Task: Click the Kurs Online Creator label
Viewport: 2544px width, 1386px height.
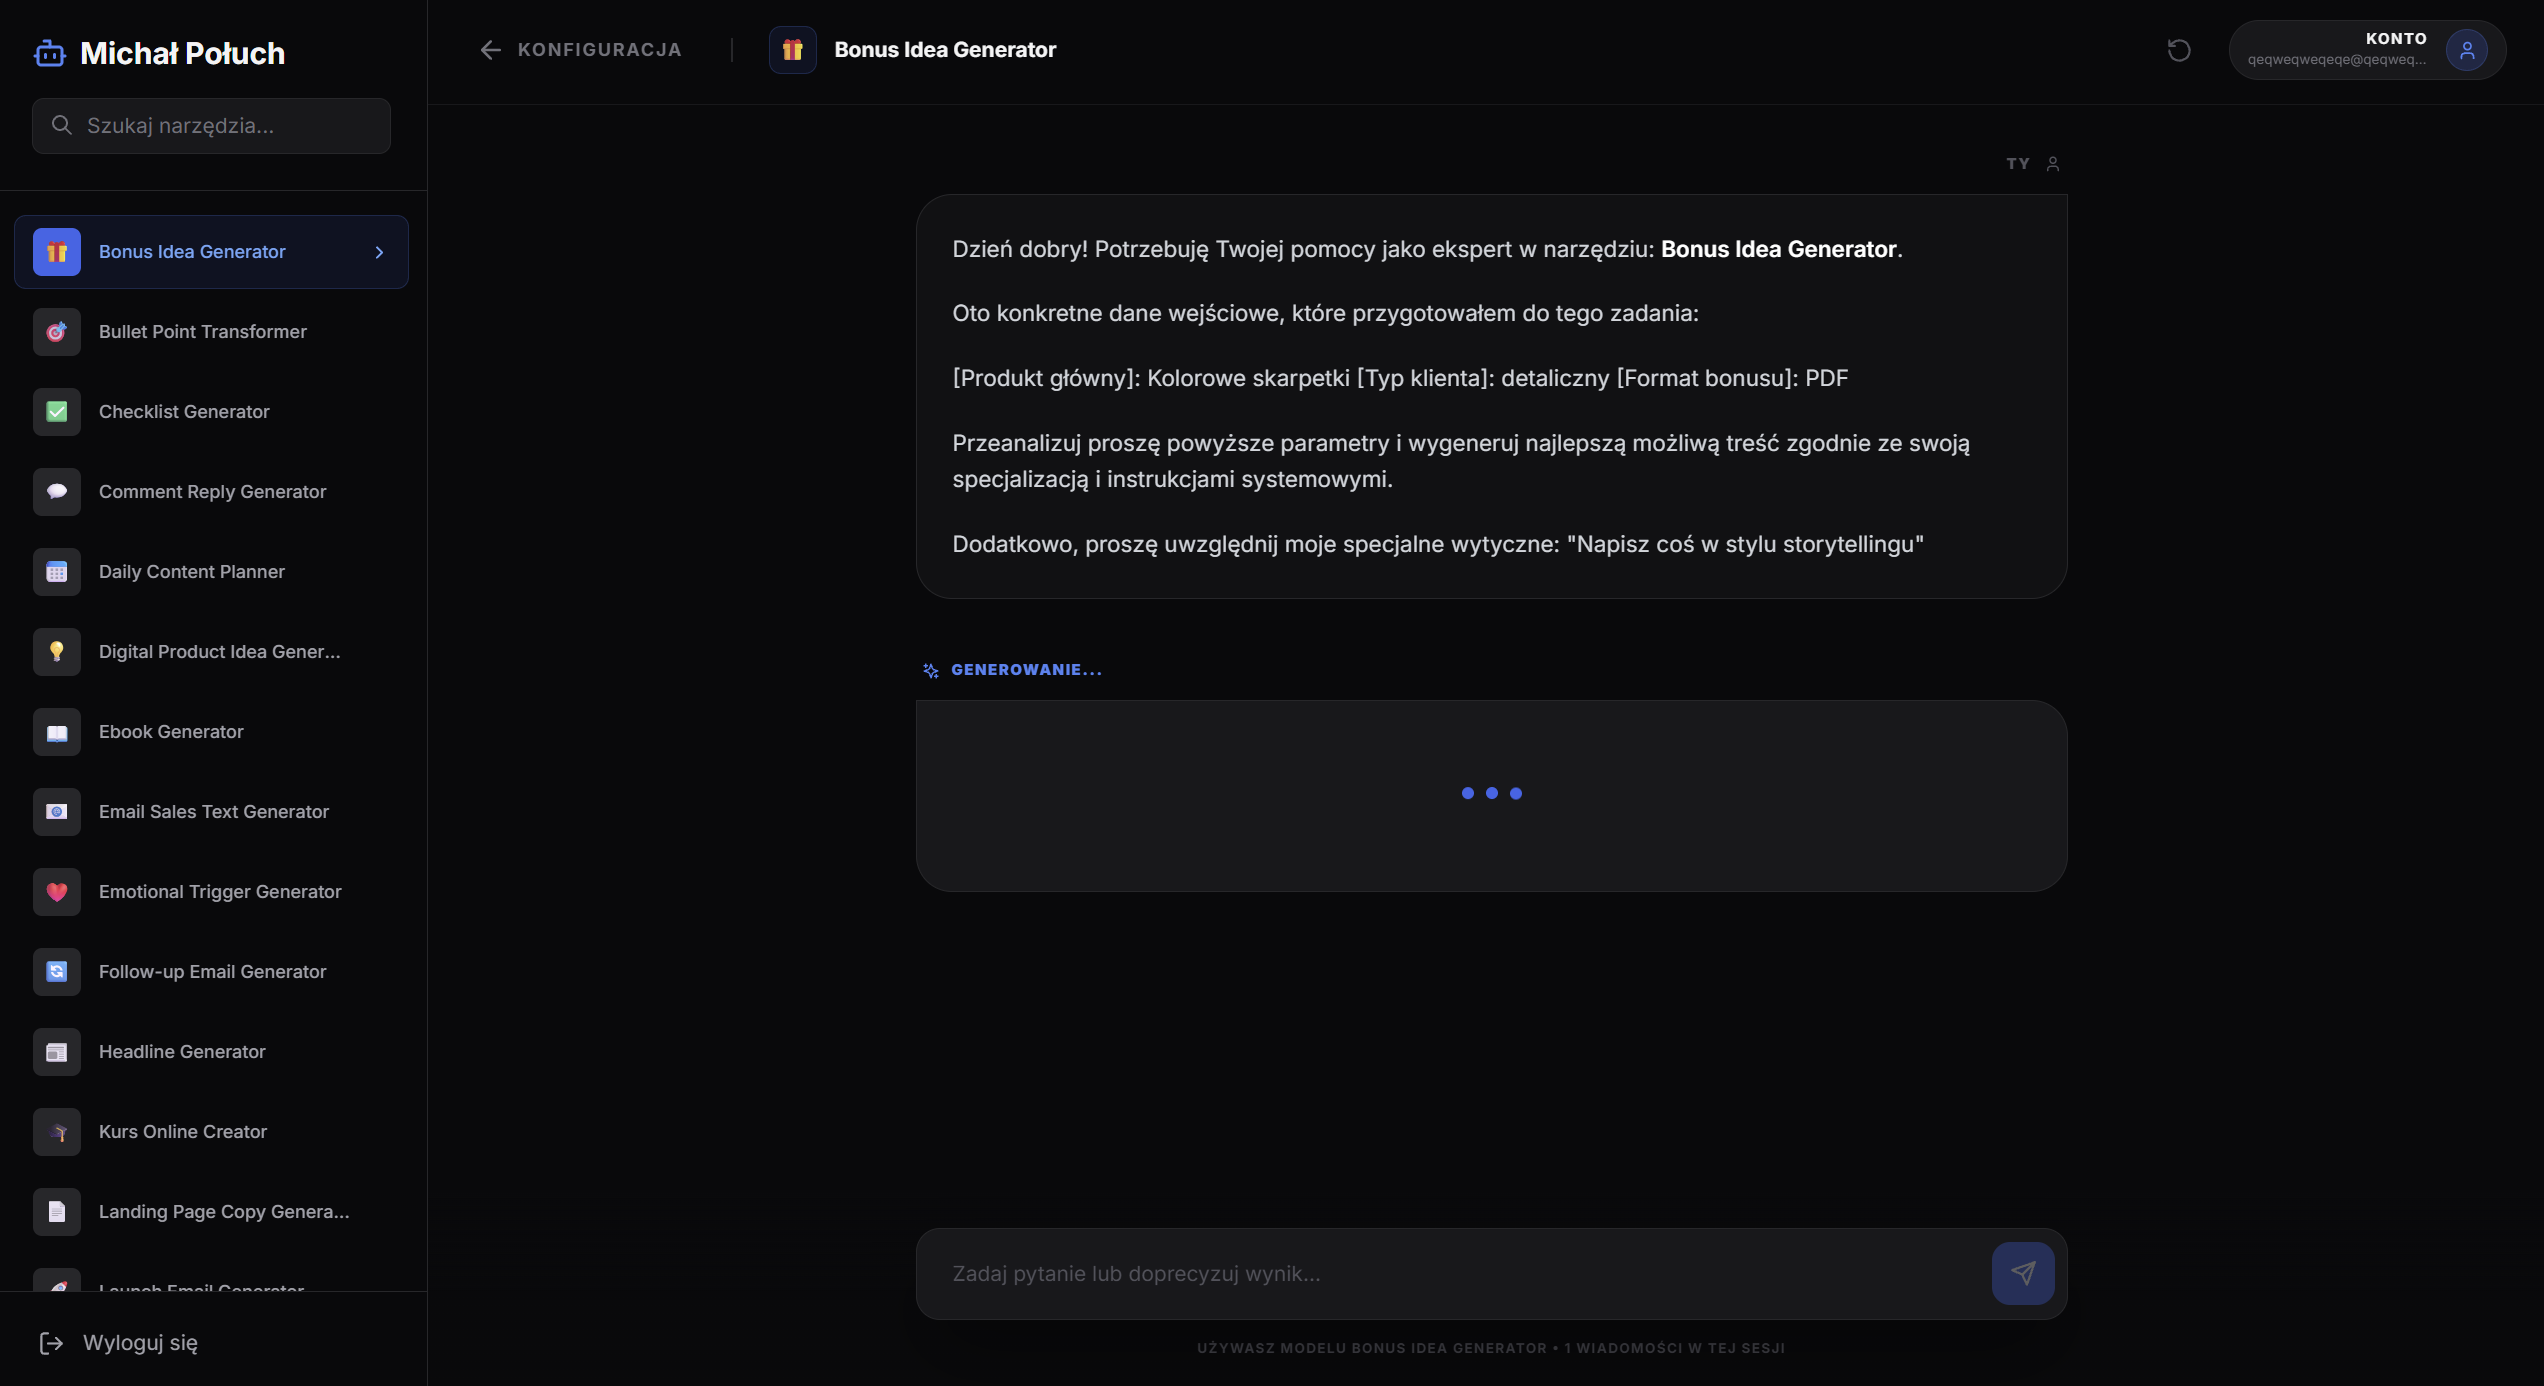Action: (x=183, y=1132)
